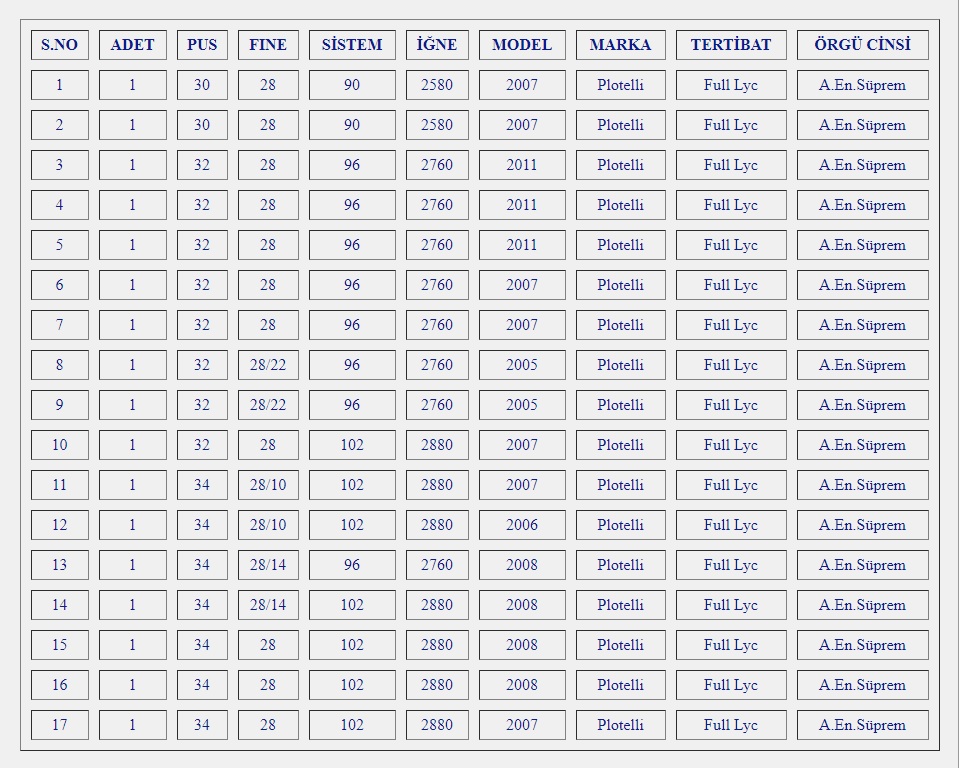Viewport: 960px width, 768px height.
Task: Select the İĞNE column header
Action: point(437,45)
